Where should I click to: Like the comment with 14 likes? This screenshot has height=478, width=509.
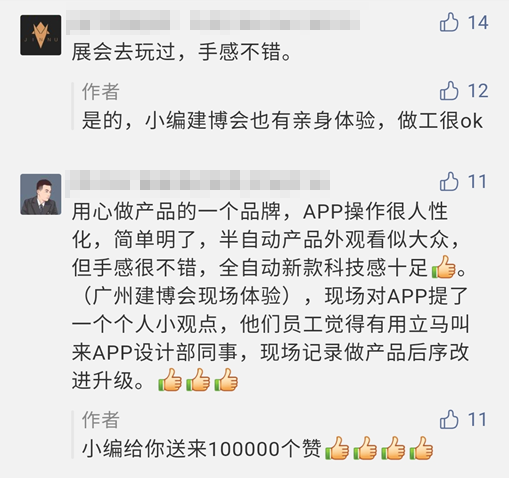449,22
